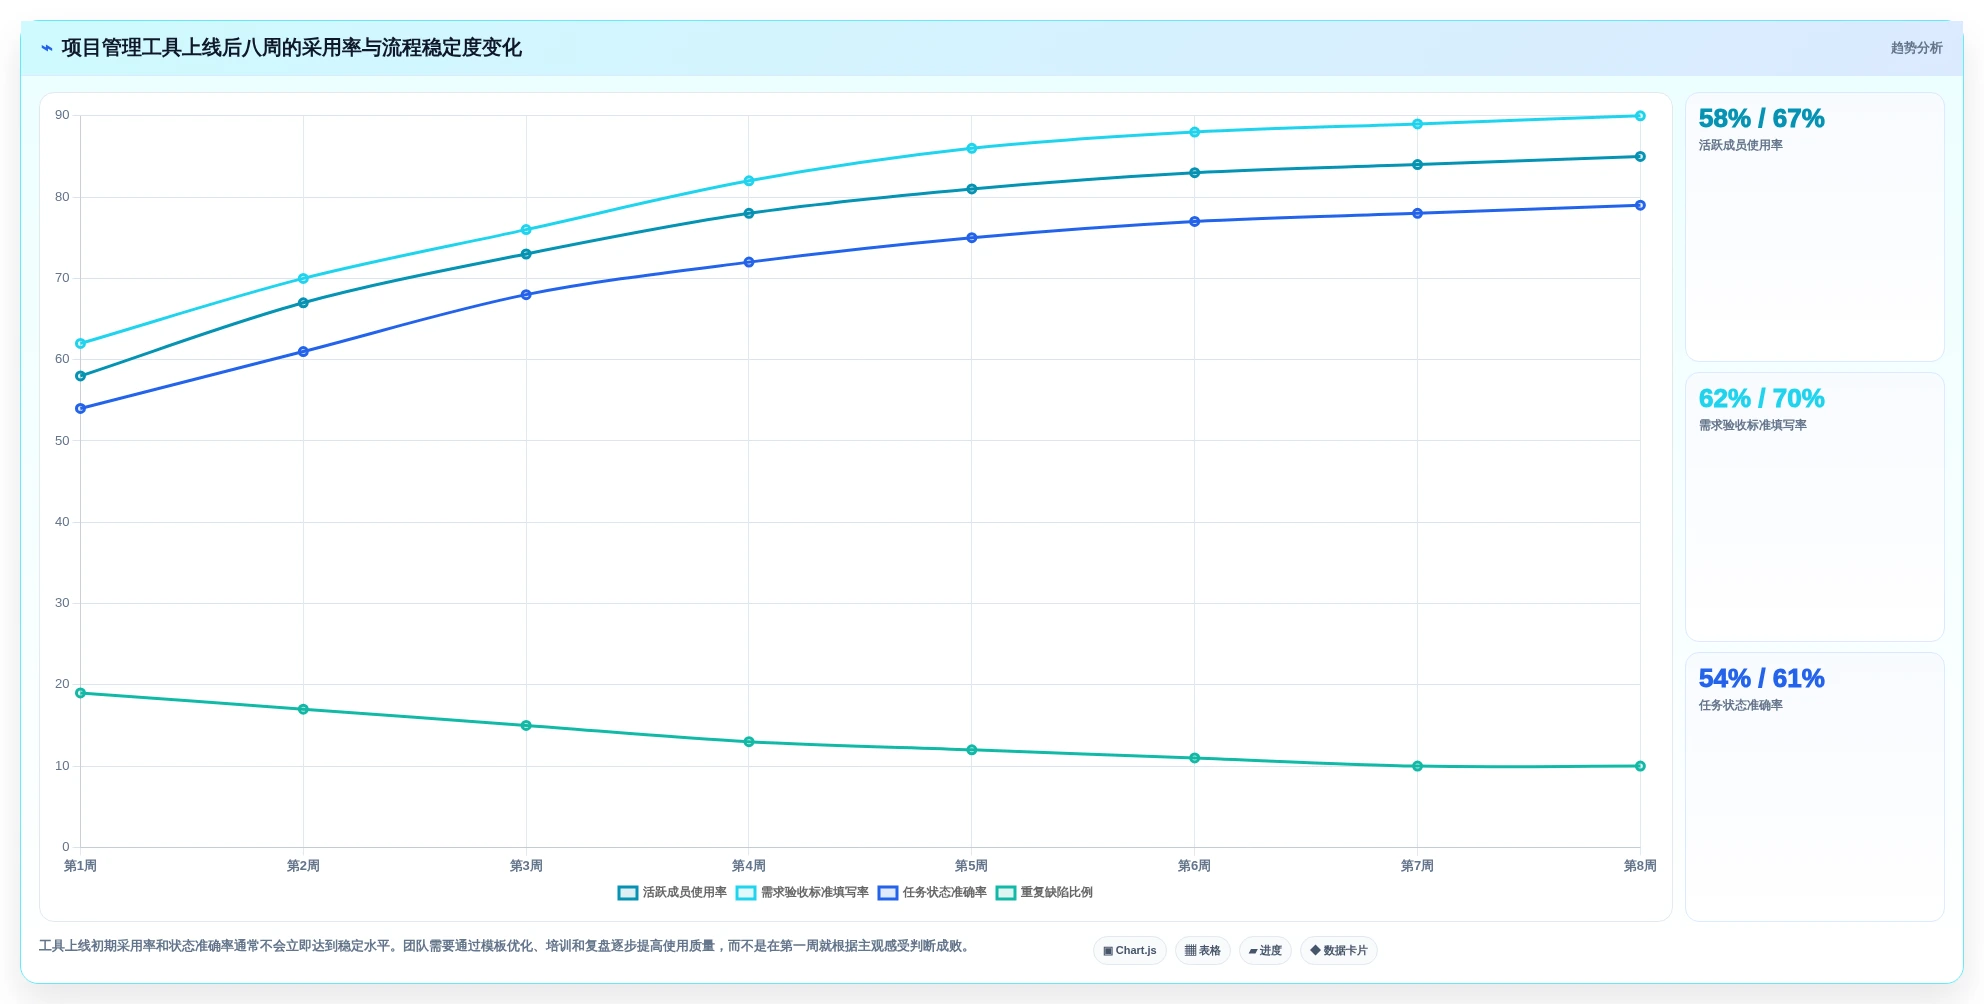
Task: Click the 数据卡片 tag
Action: [x=1339, y=951]
